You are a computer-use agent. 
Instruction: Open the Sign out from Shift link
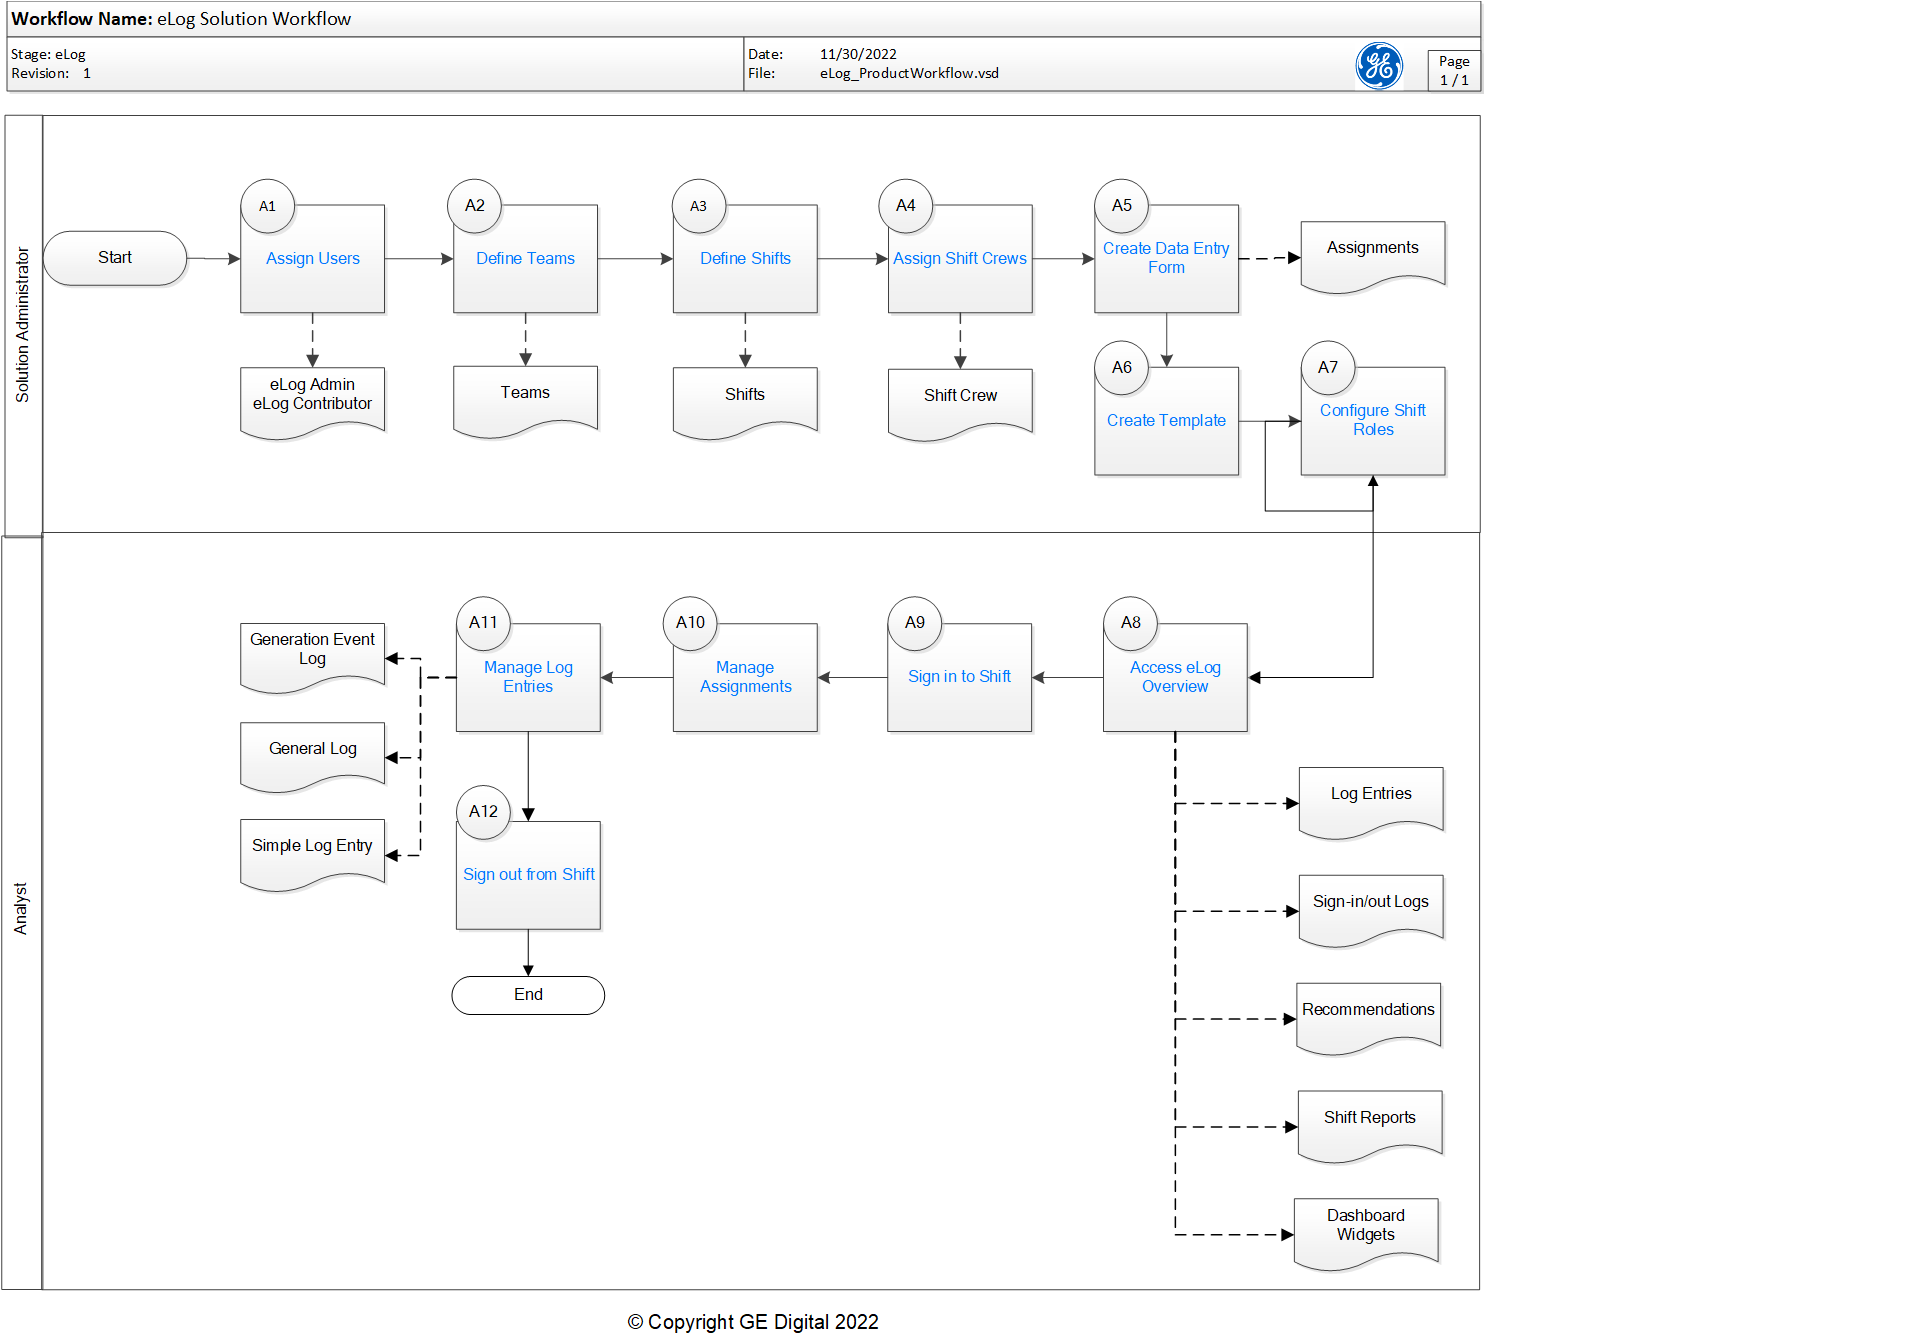pyautogui.click(x=528, y=874)
